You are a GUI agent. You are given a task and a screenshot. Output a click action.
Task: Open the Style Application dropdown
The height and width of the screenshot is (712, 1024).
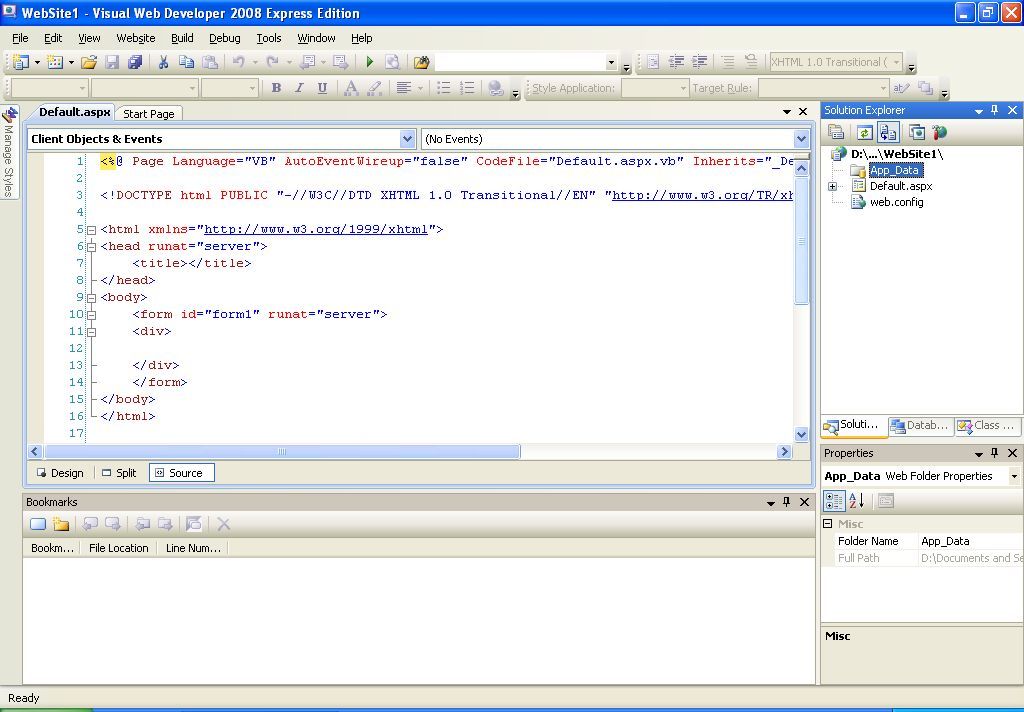683,88
